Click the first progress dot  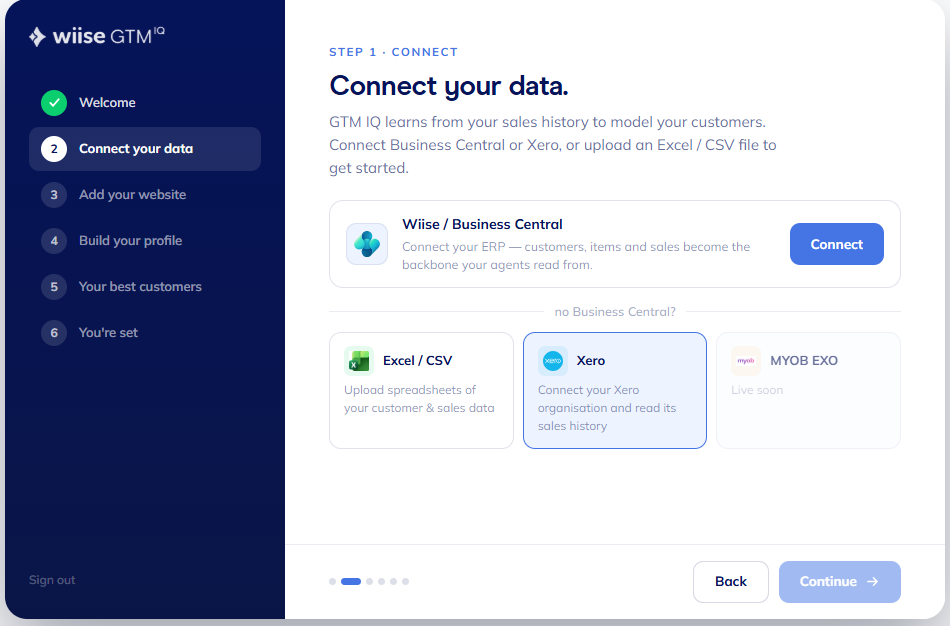332,582
